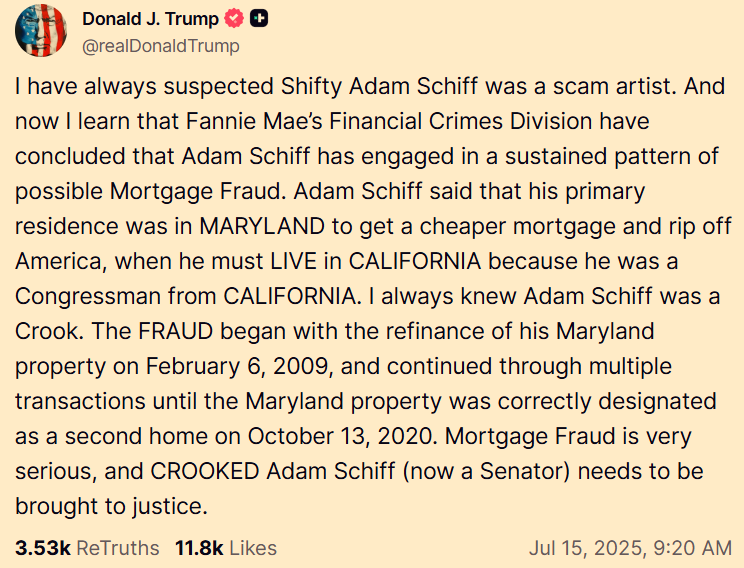Open the flag-themed profile avatar
Viewport: 744px width, 568px height.
41,31
